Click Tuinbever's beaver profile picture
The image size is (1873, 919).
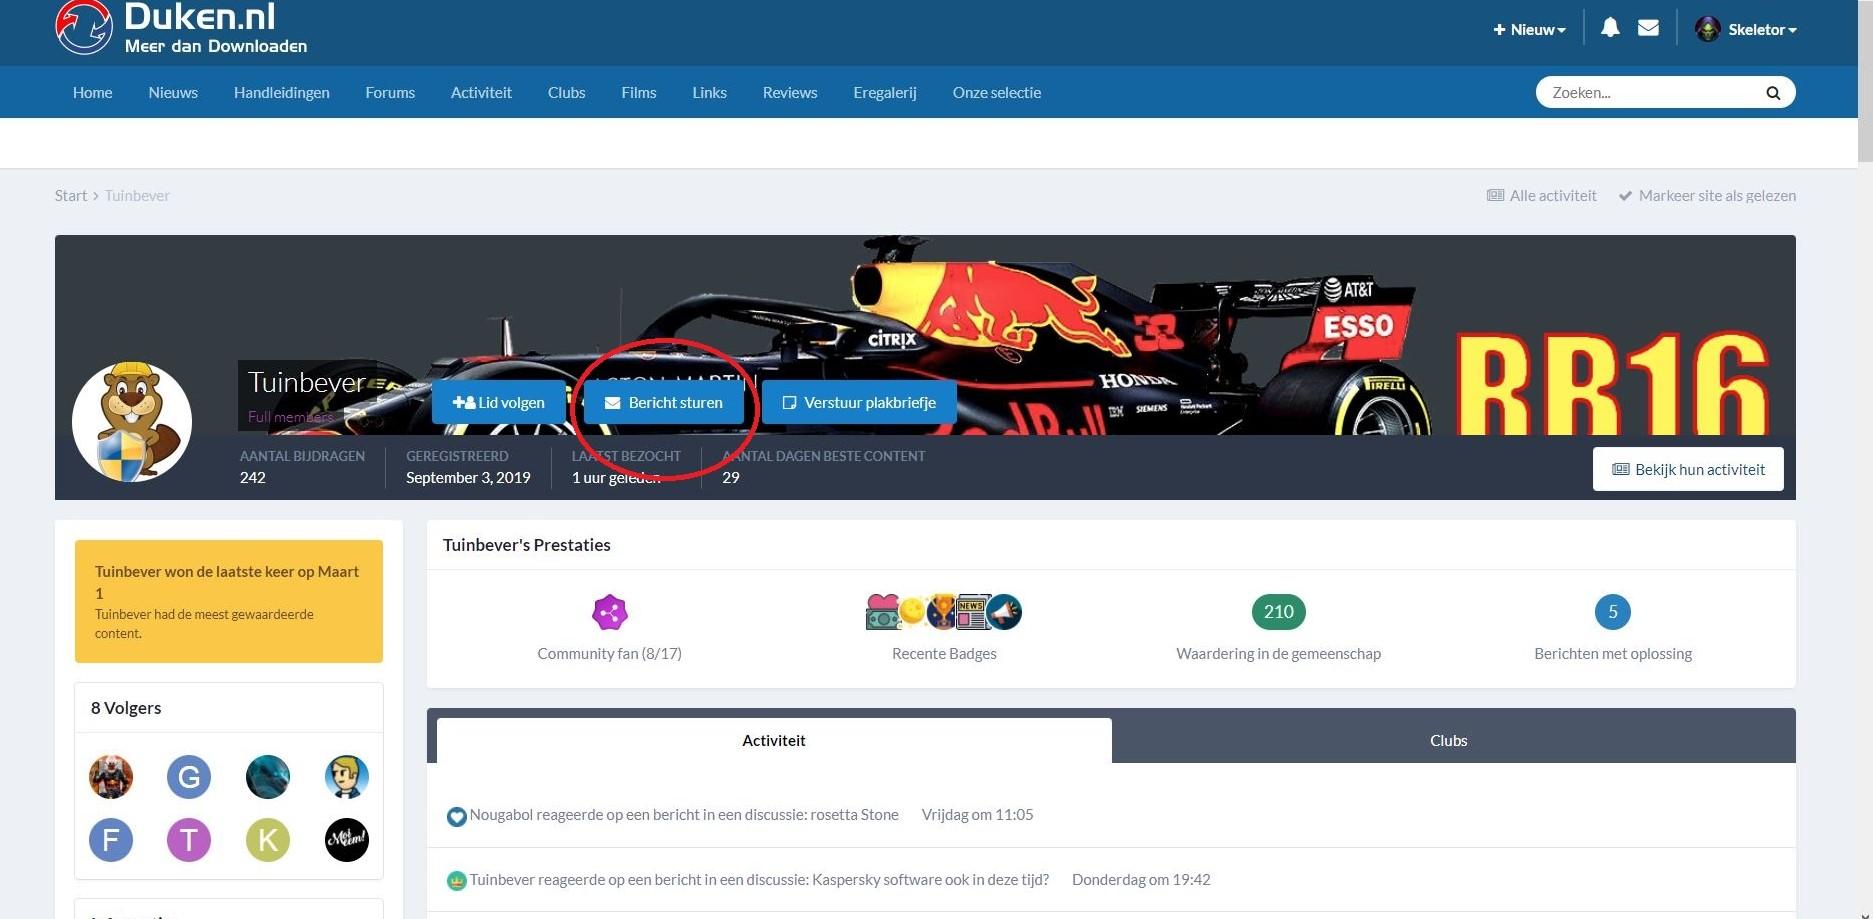coord(132,422)
